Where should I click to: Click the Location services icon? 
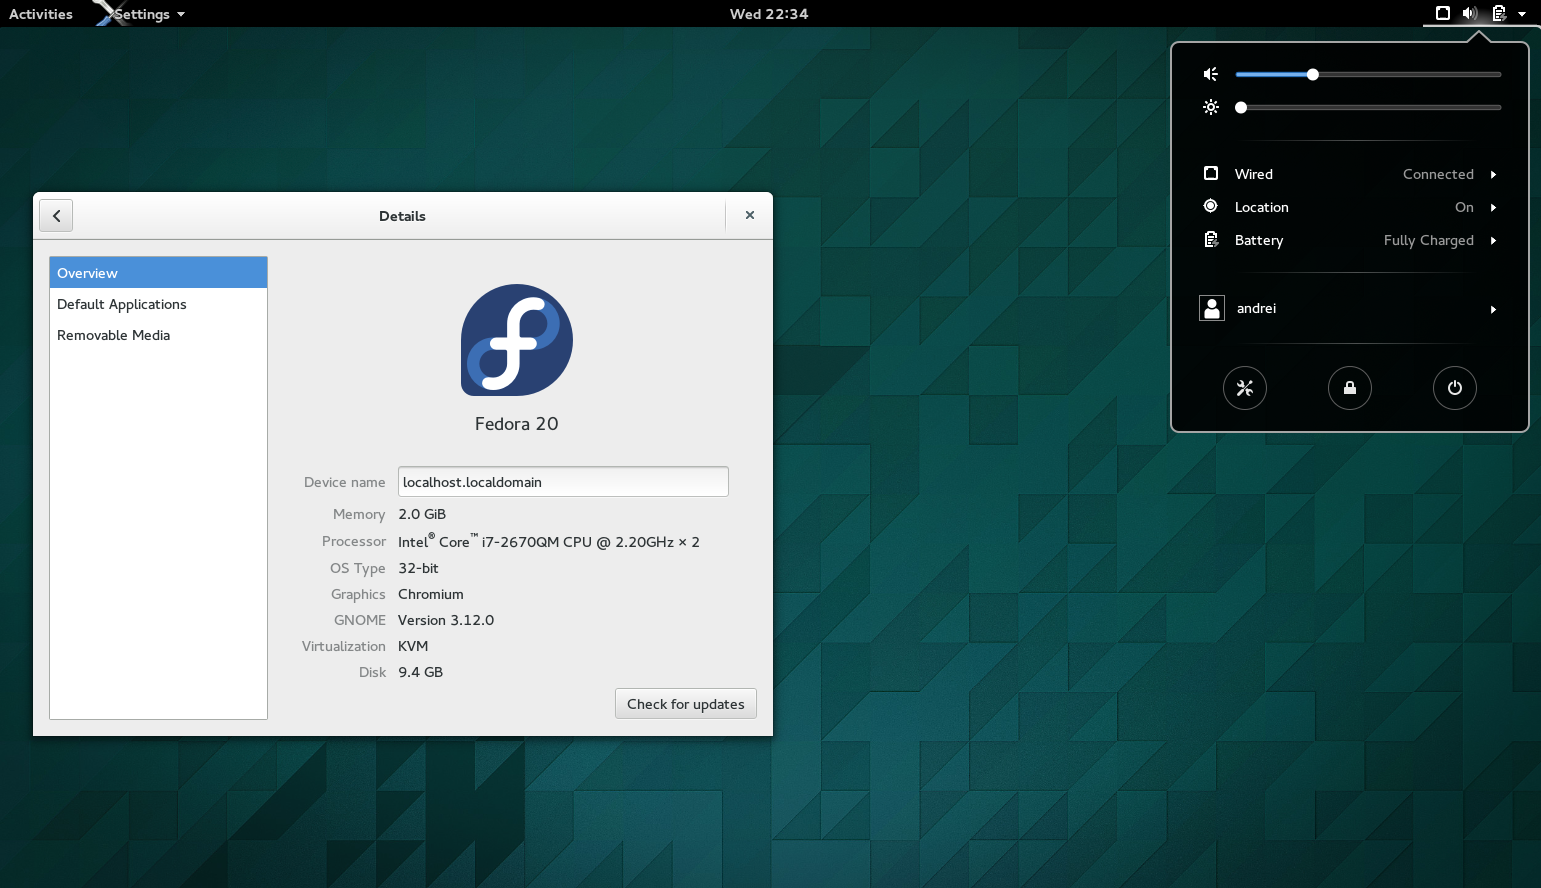point(1211,206)
